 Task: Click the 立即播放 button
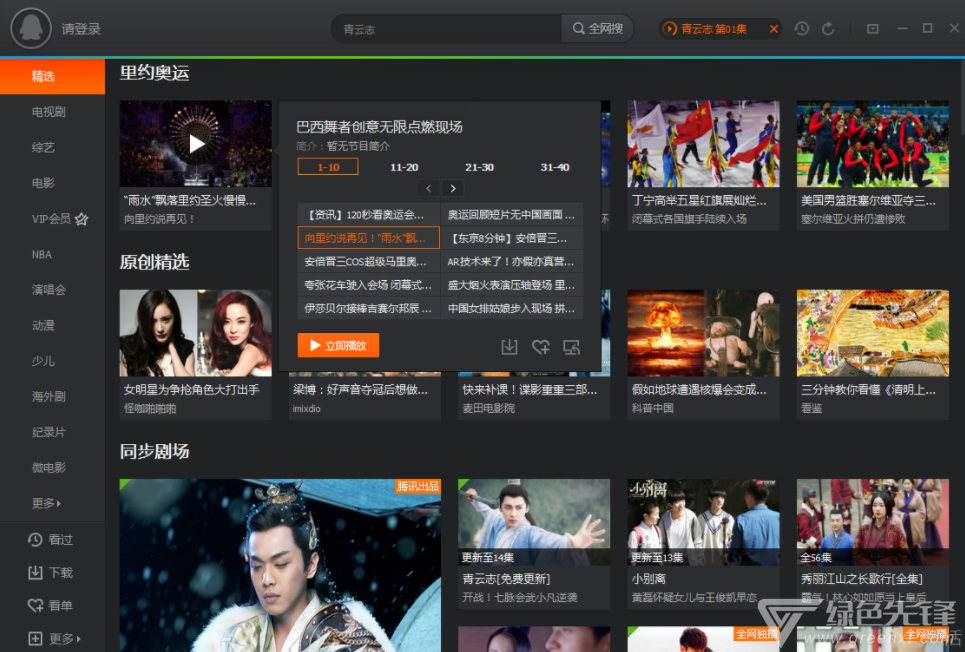coord(338,345)
